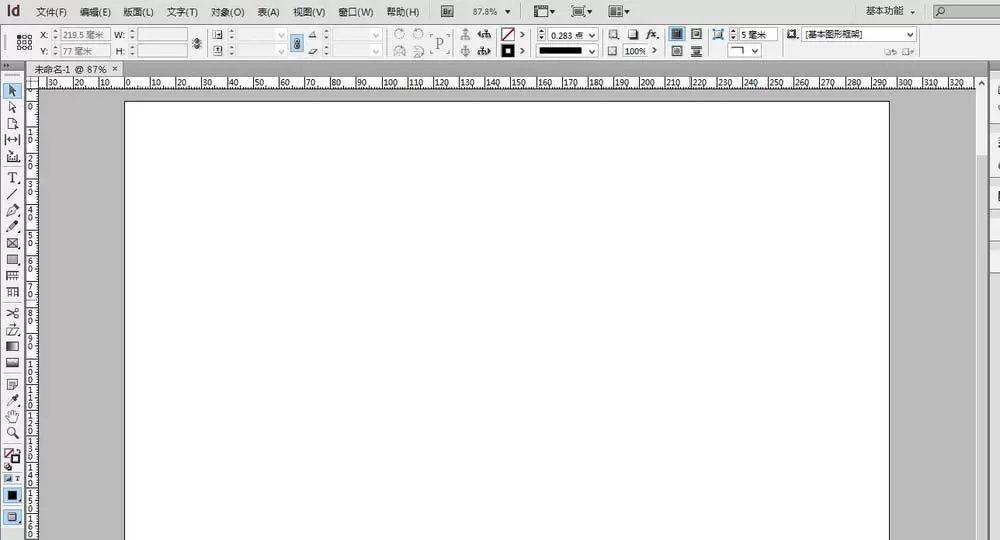Image resolution: width=1000 pixels, height=540 pixels.
Task: Toggle constrain width and height proportions
Action: (197, 43)
